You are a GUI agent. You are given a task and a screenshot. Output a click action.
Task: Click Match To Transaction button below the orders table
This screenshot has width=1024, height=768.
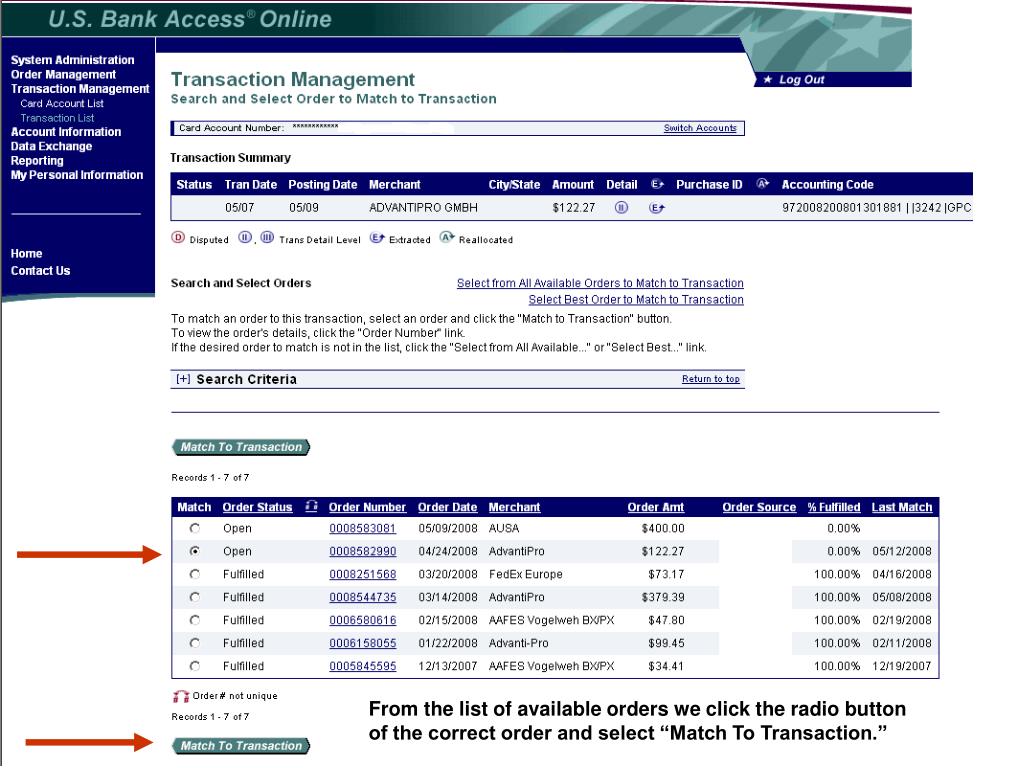(x=241, y=745)
